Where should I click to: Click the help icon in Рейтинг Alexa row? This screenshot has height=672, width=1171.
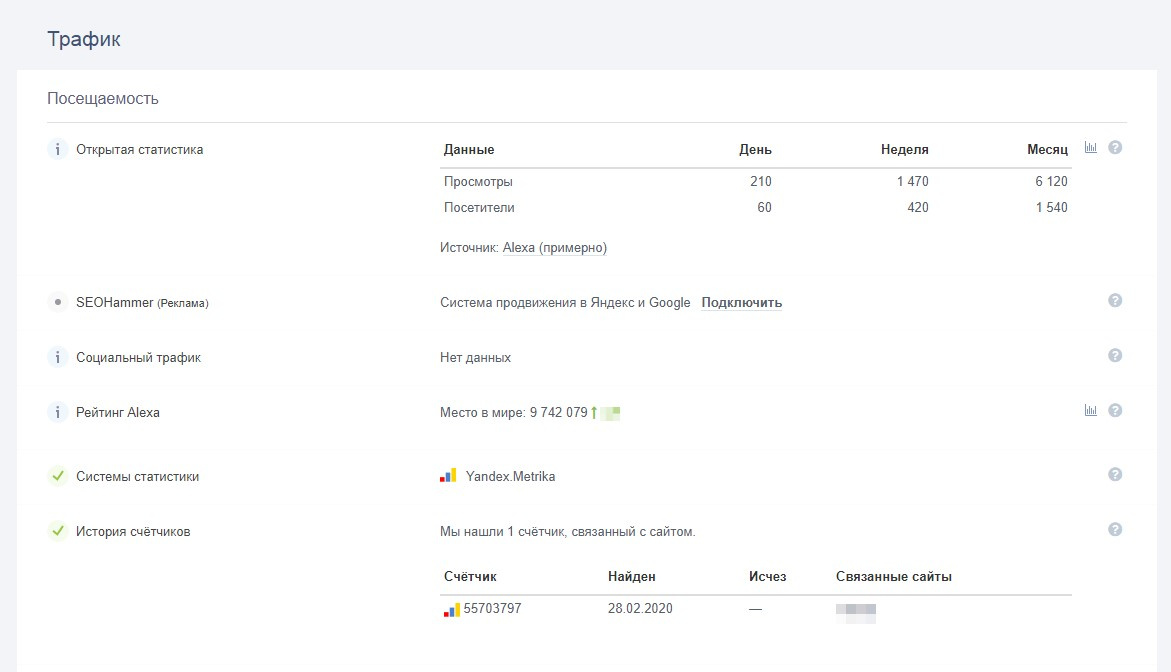point(1115,410)
